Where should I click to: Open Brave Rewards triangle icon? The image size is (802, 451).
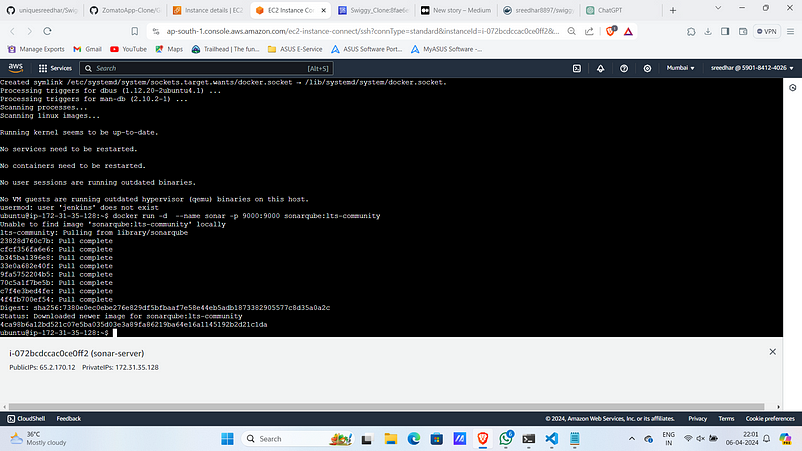tap(628, 31)
